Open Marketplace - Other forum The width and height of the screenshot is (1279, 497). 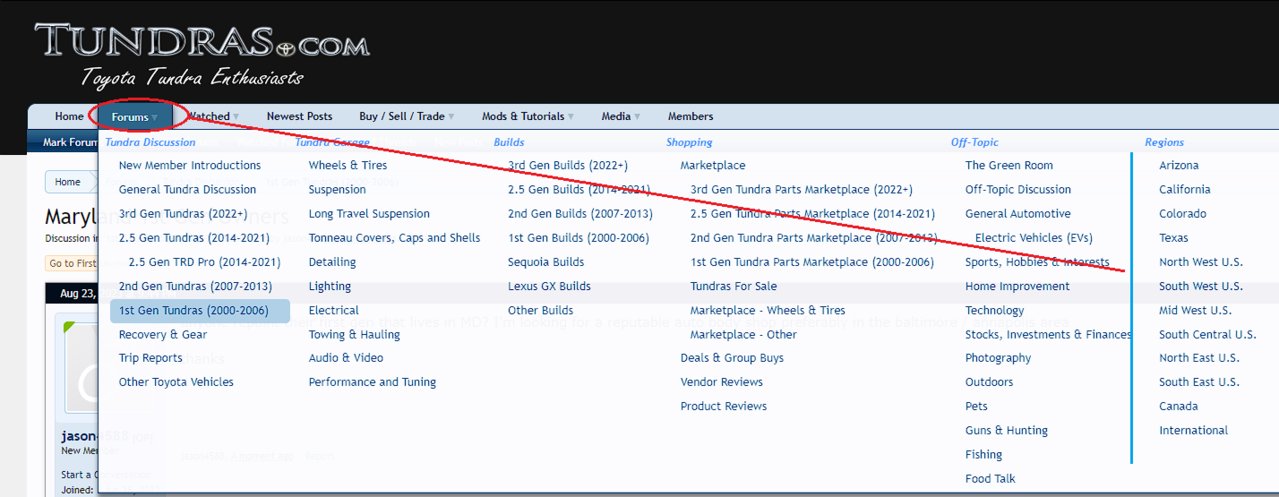click(x=743, y=335)
